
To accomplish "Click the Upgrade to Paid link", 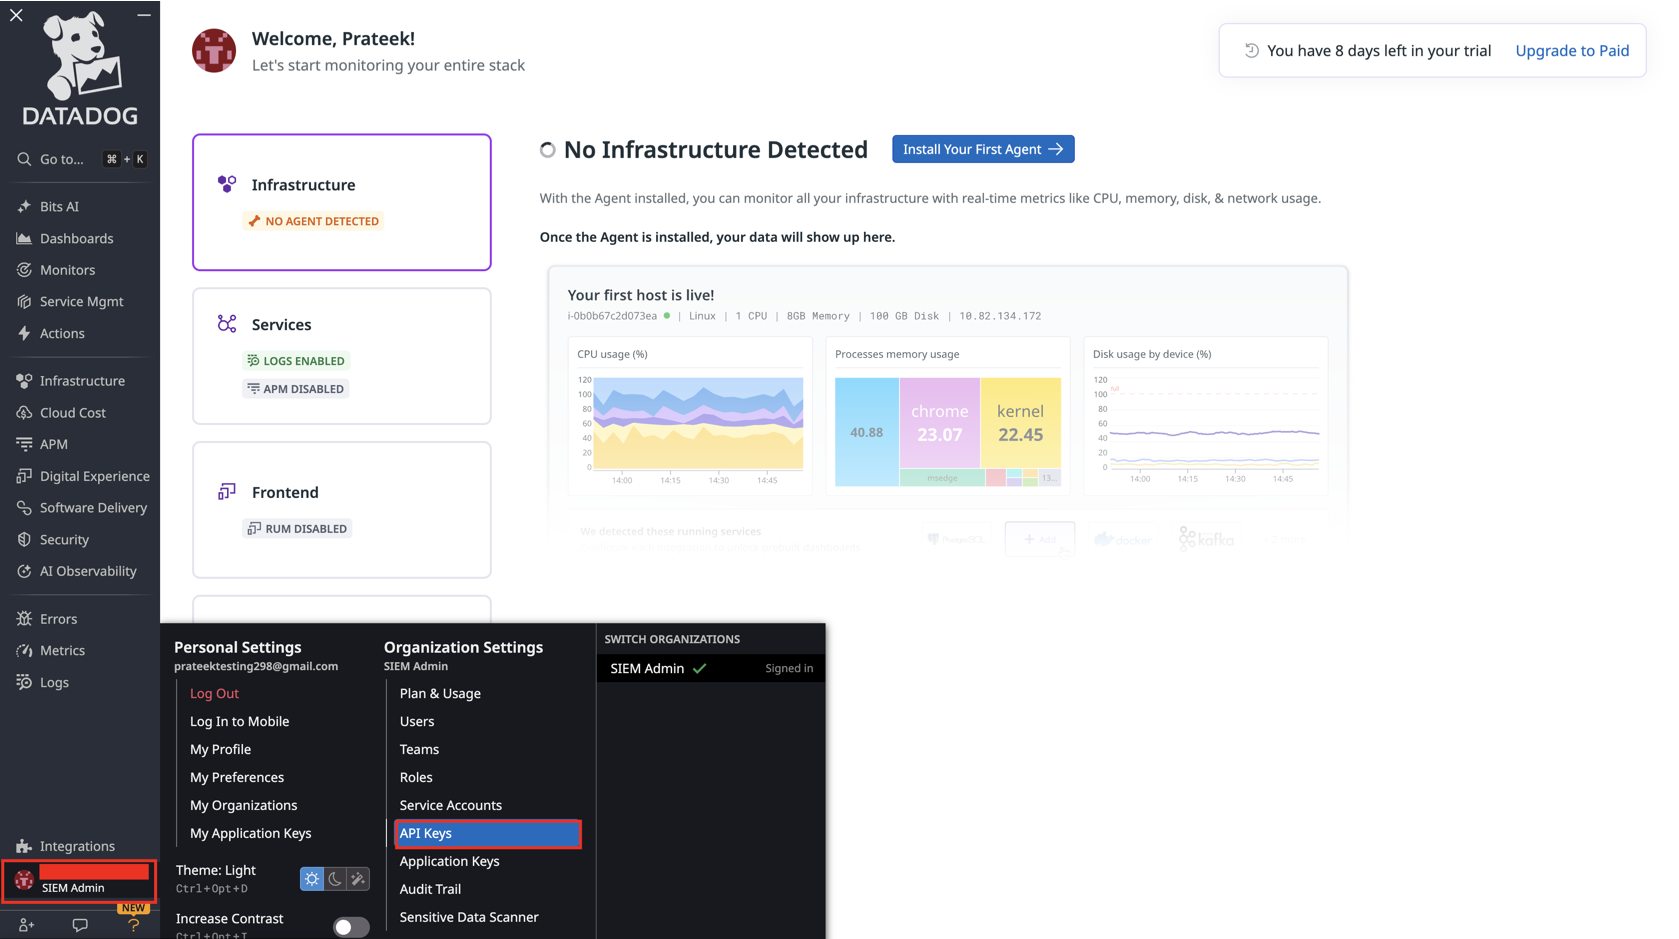I will click(x=1571, y=50).
